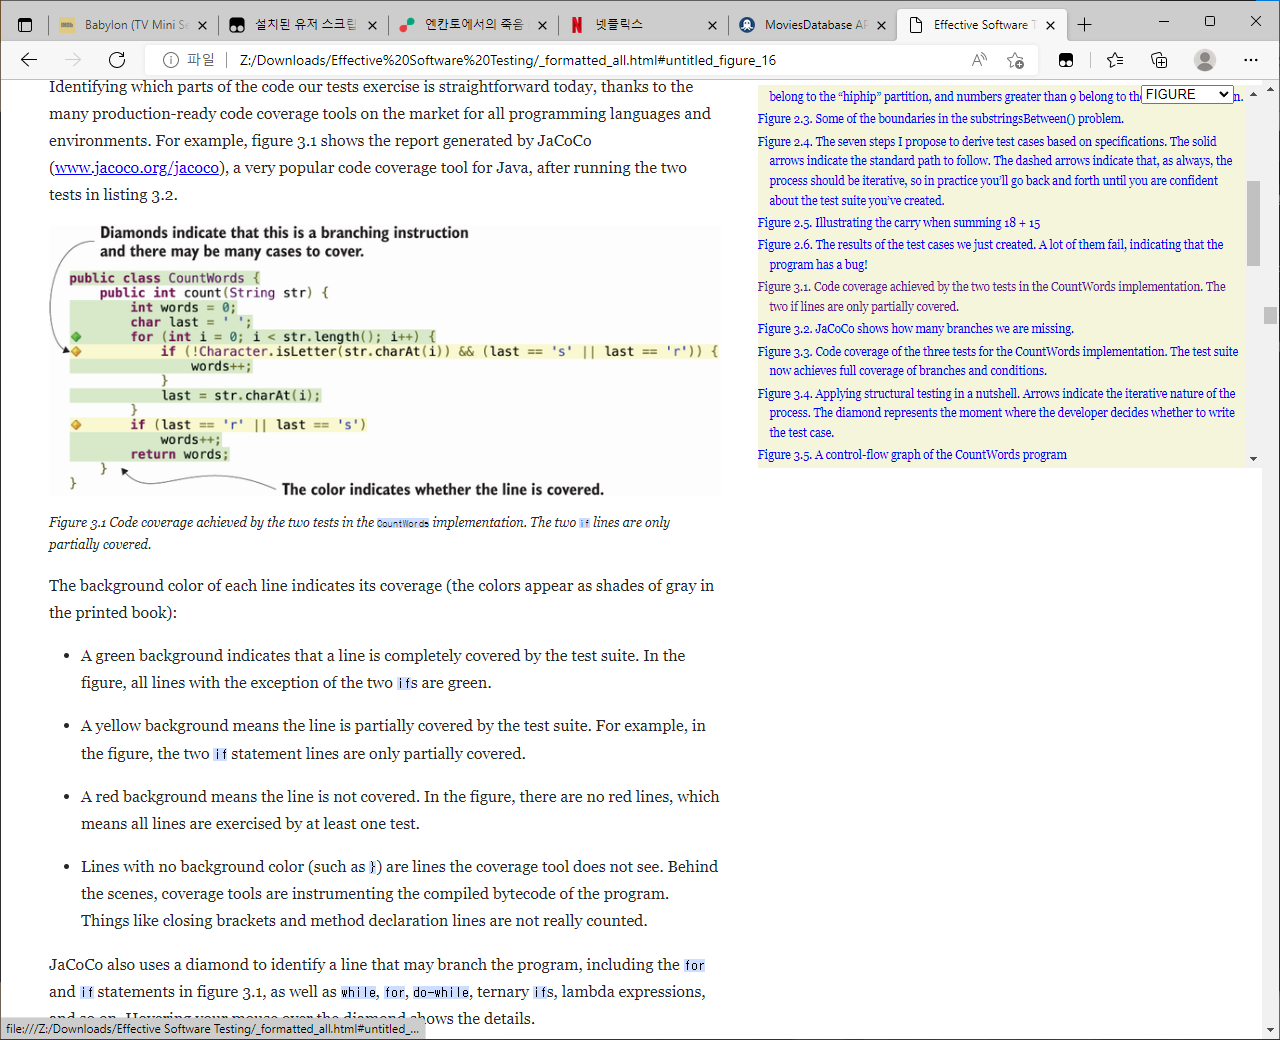Add this page to favorites
1280x1040 pixels.
[1015, 60]
